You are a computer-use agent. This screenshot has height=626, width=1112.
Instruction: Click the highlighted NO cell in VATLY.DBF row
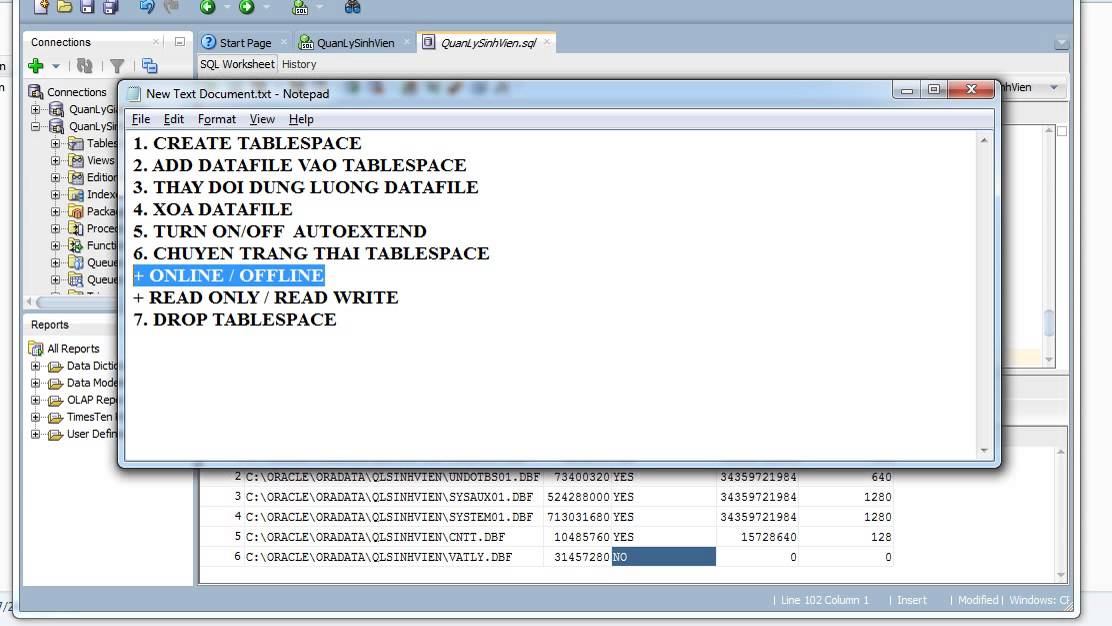[x=664, y=557]
